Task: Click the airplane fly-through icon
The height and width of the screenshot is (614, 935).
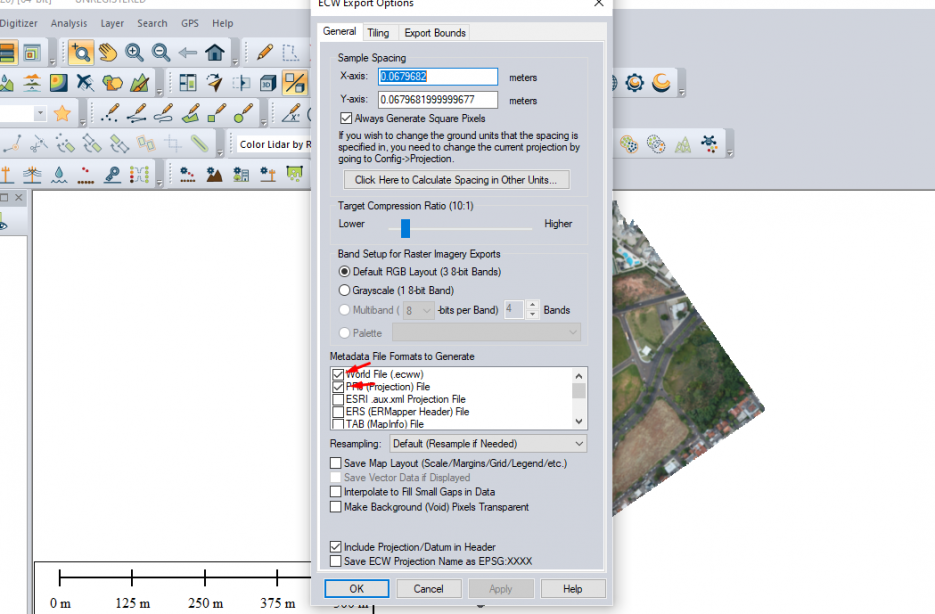Action: (x=85, y=83)
